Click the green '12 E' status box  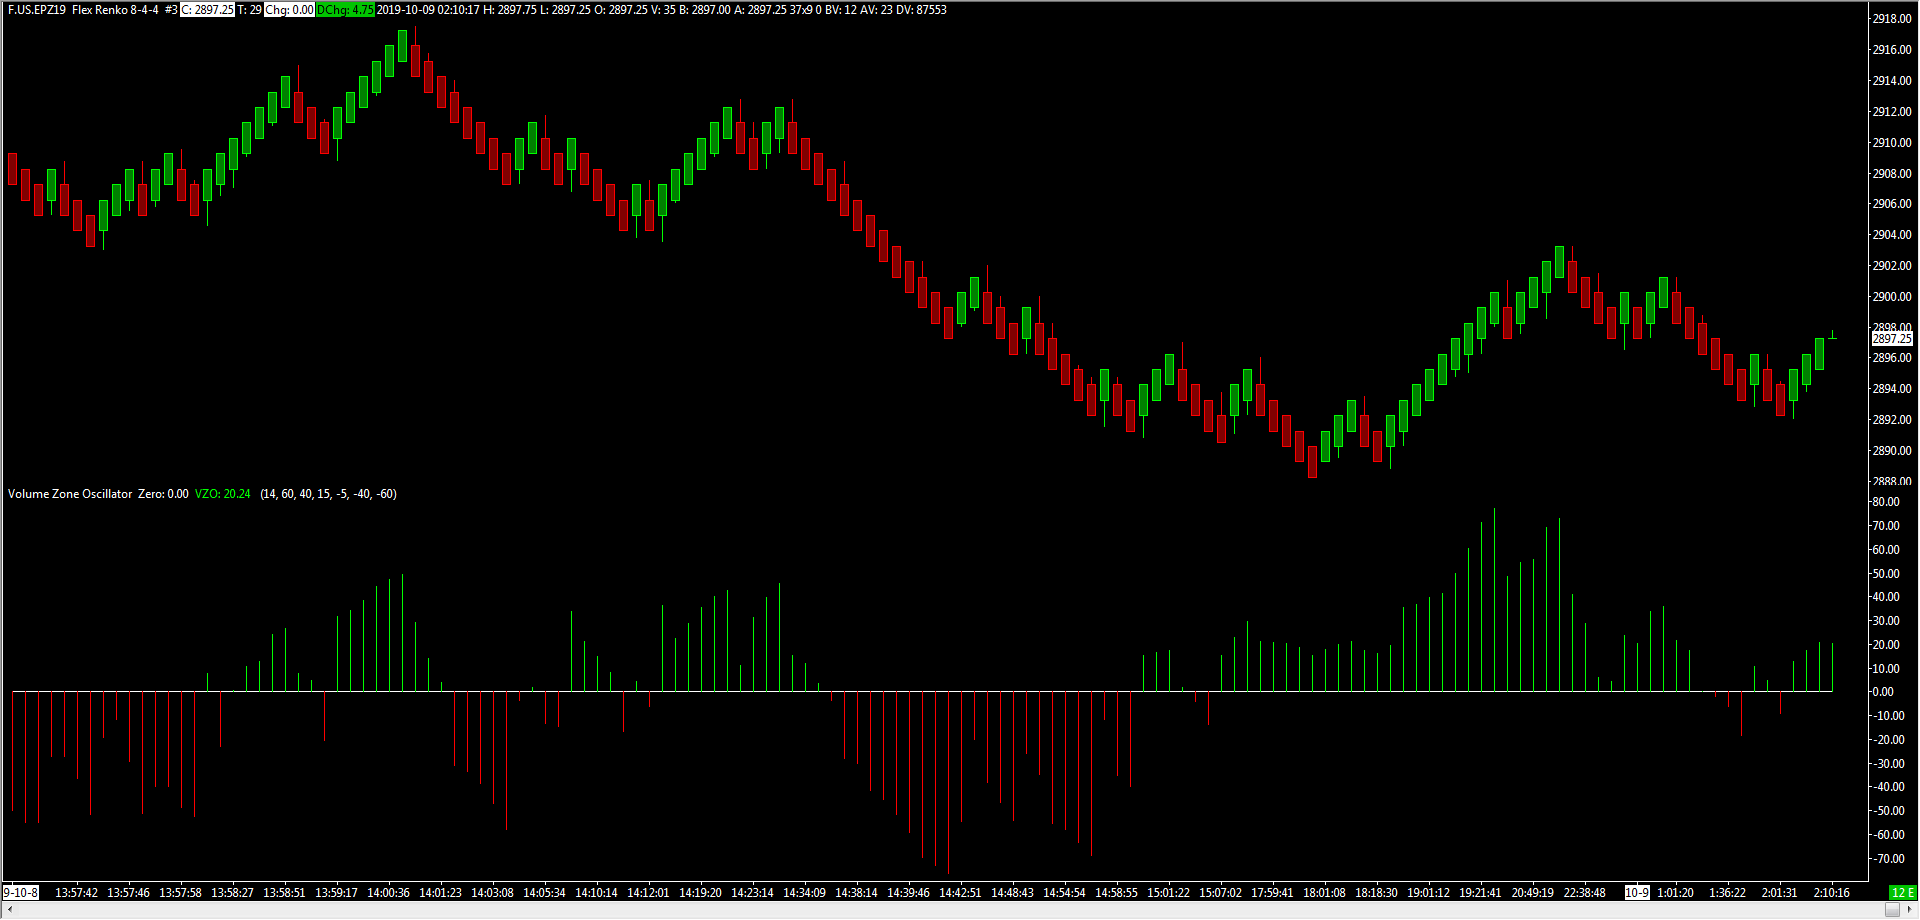pos(1903,893)
